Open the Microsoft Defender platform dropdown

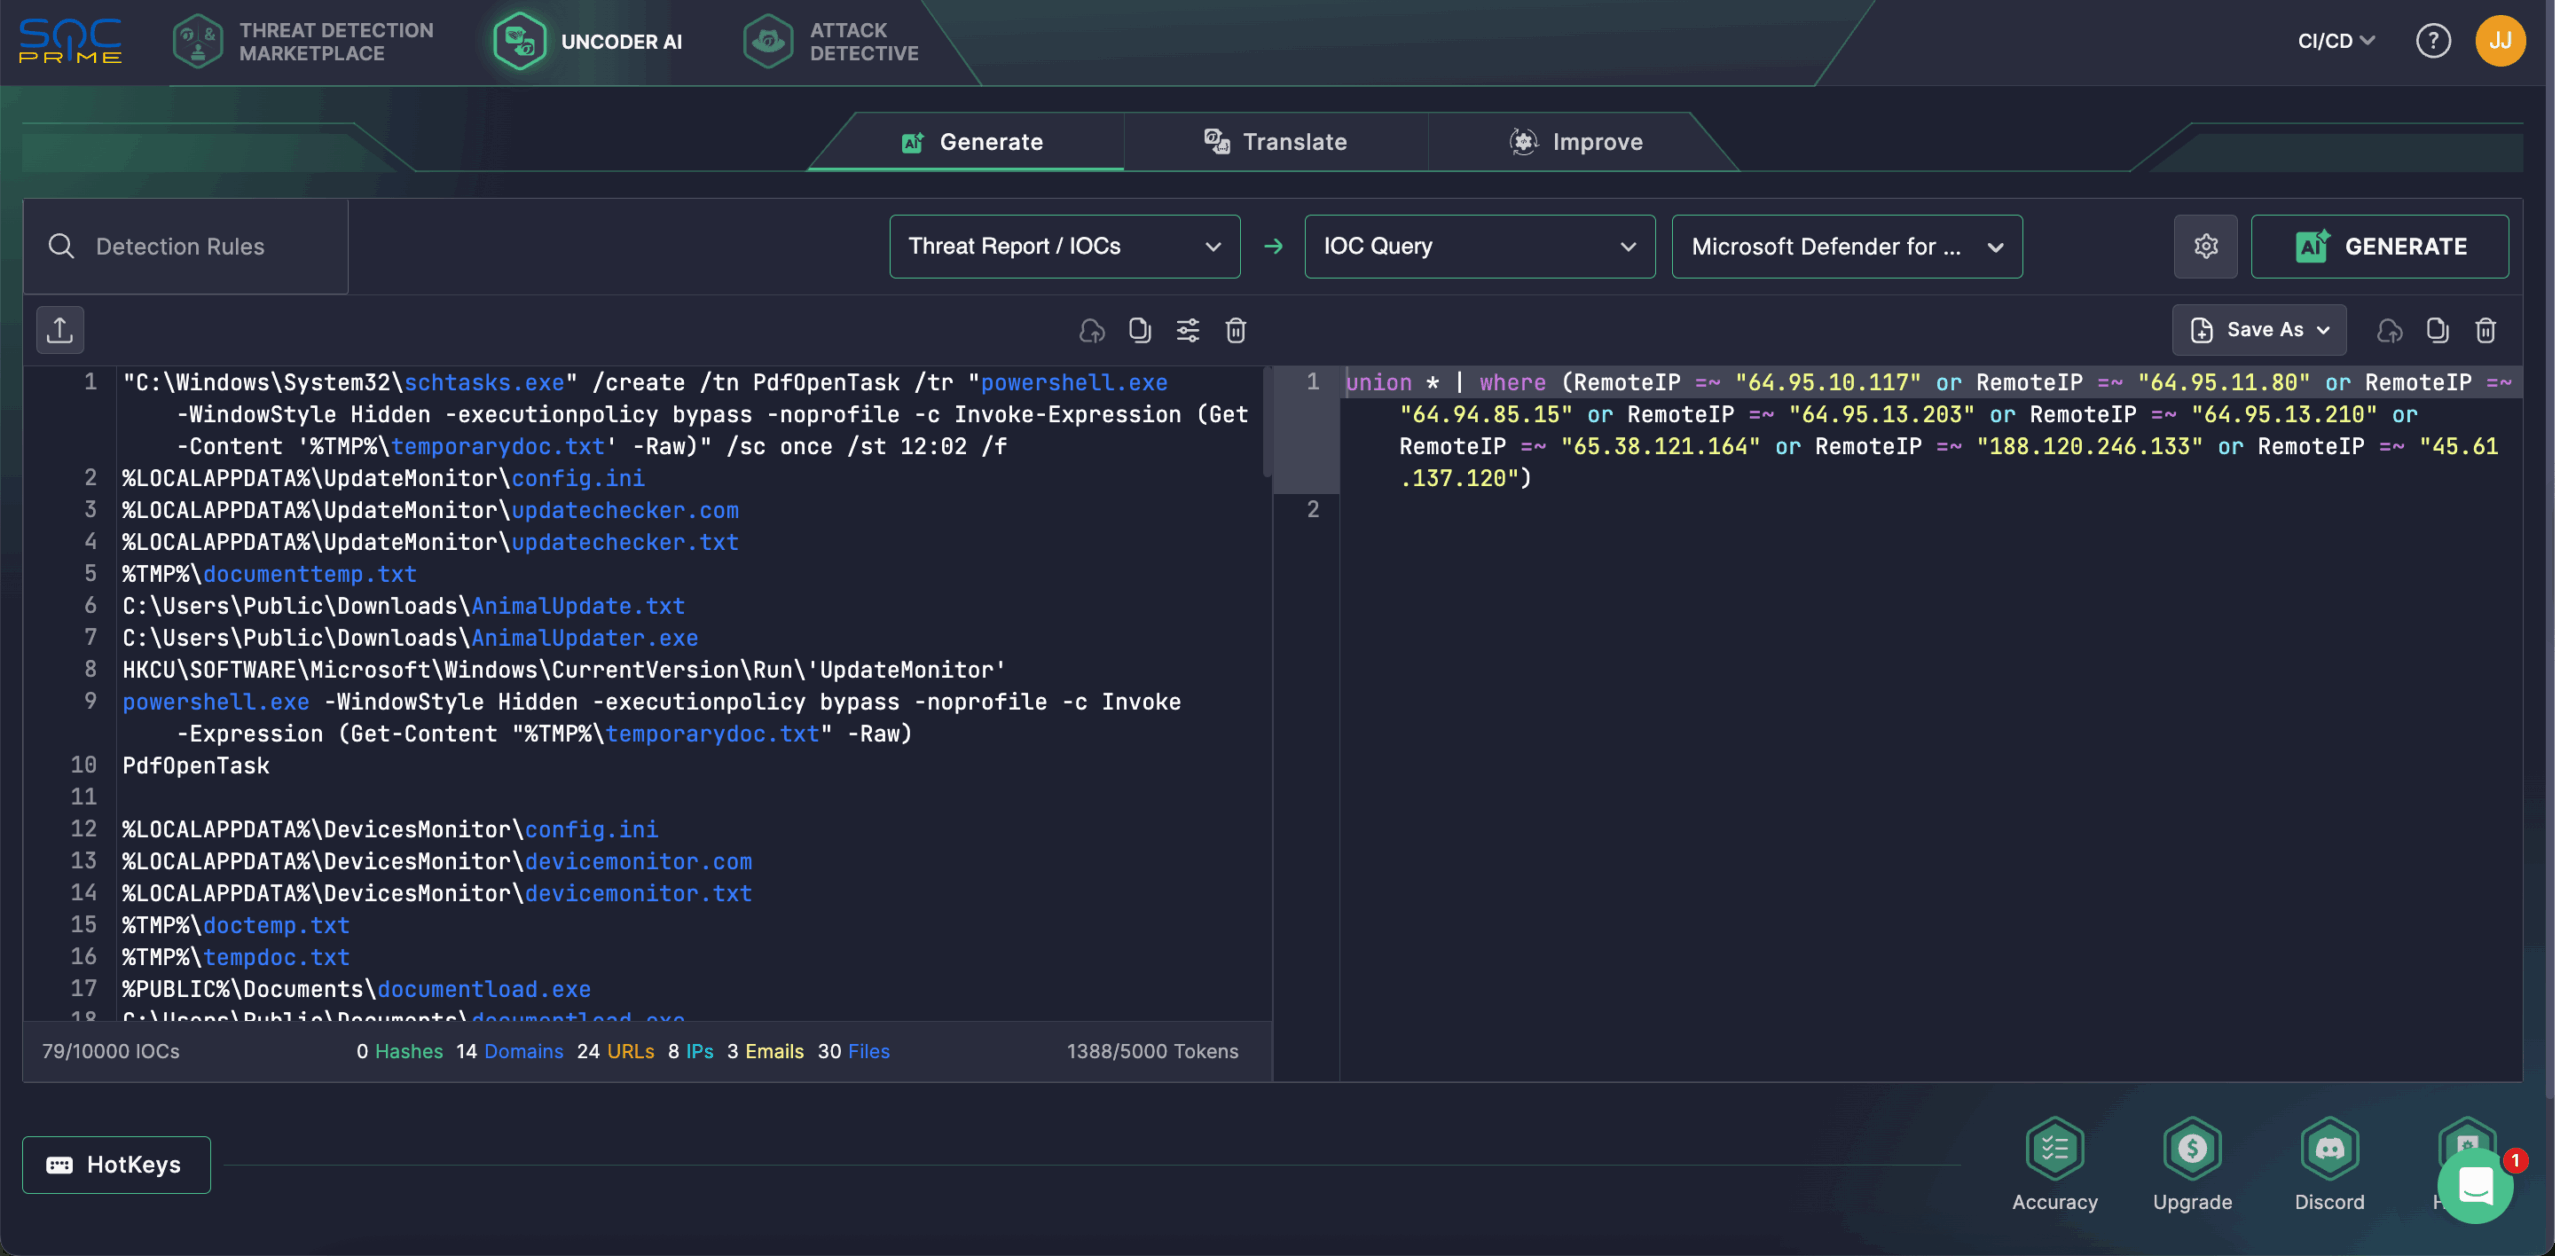pos(1846,246)
